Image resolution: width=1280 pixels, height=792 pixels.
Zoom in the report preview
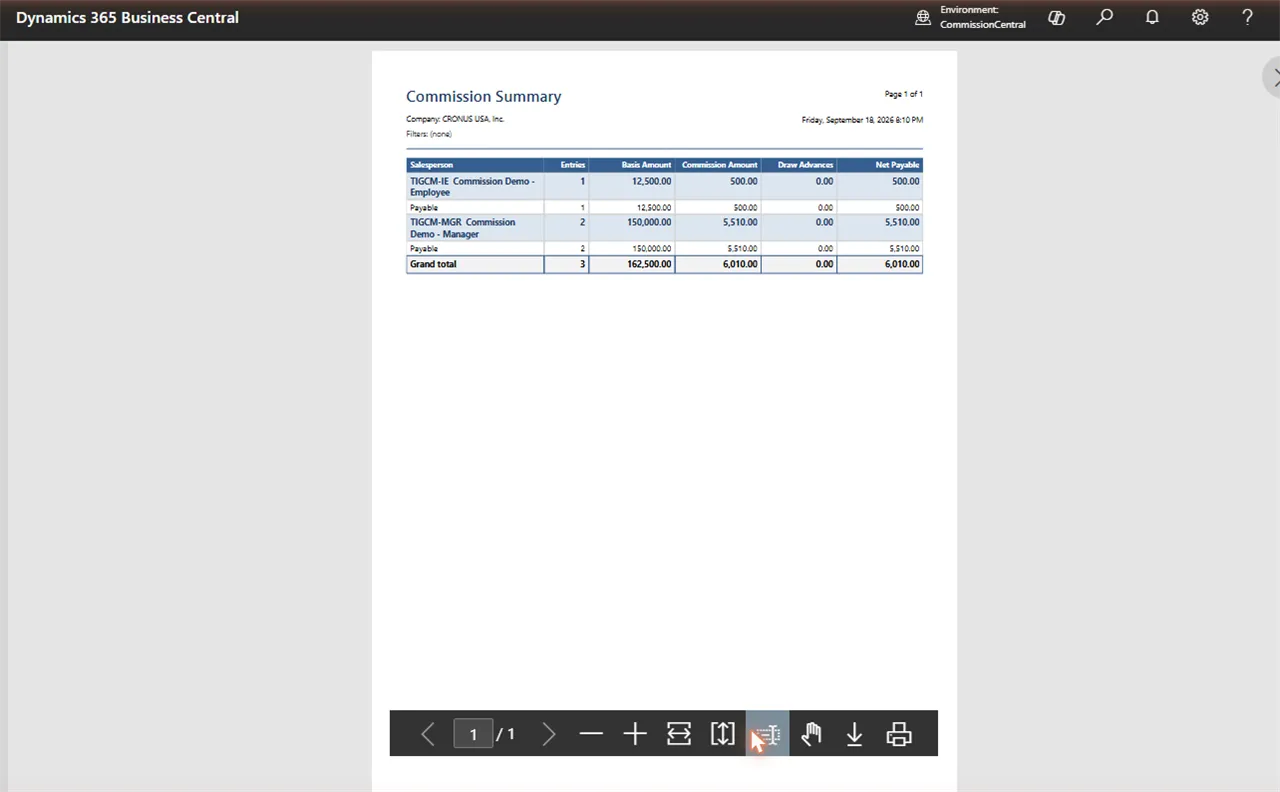(x=635, y=734)
